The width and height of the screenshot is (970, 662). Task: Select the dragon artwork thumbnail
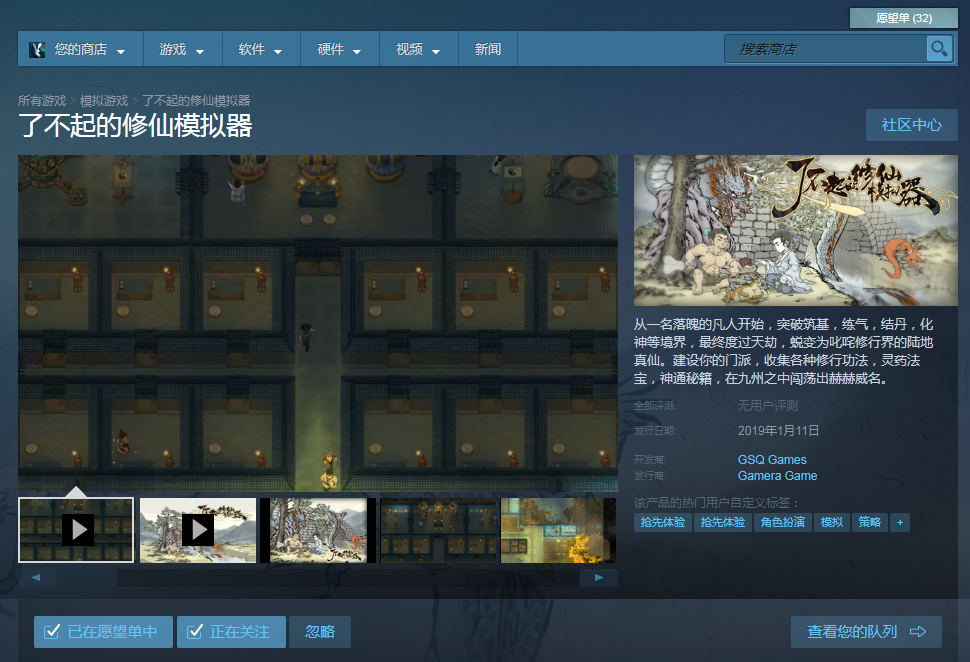(318, 530)
